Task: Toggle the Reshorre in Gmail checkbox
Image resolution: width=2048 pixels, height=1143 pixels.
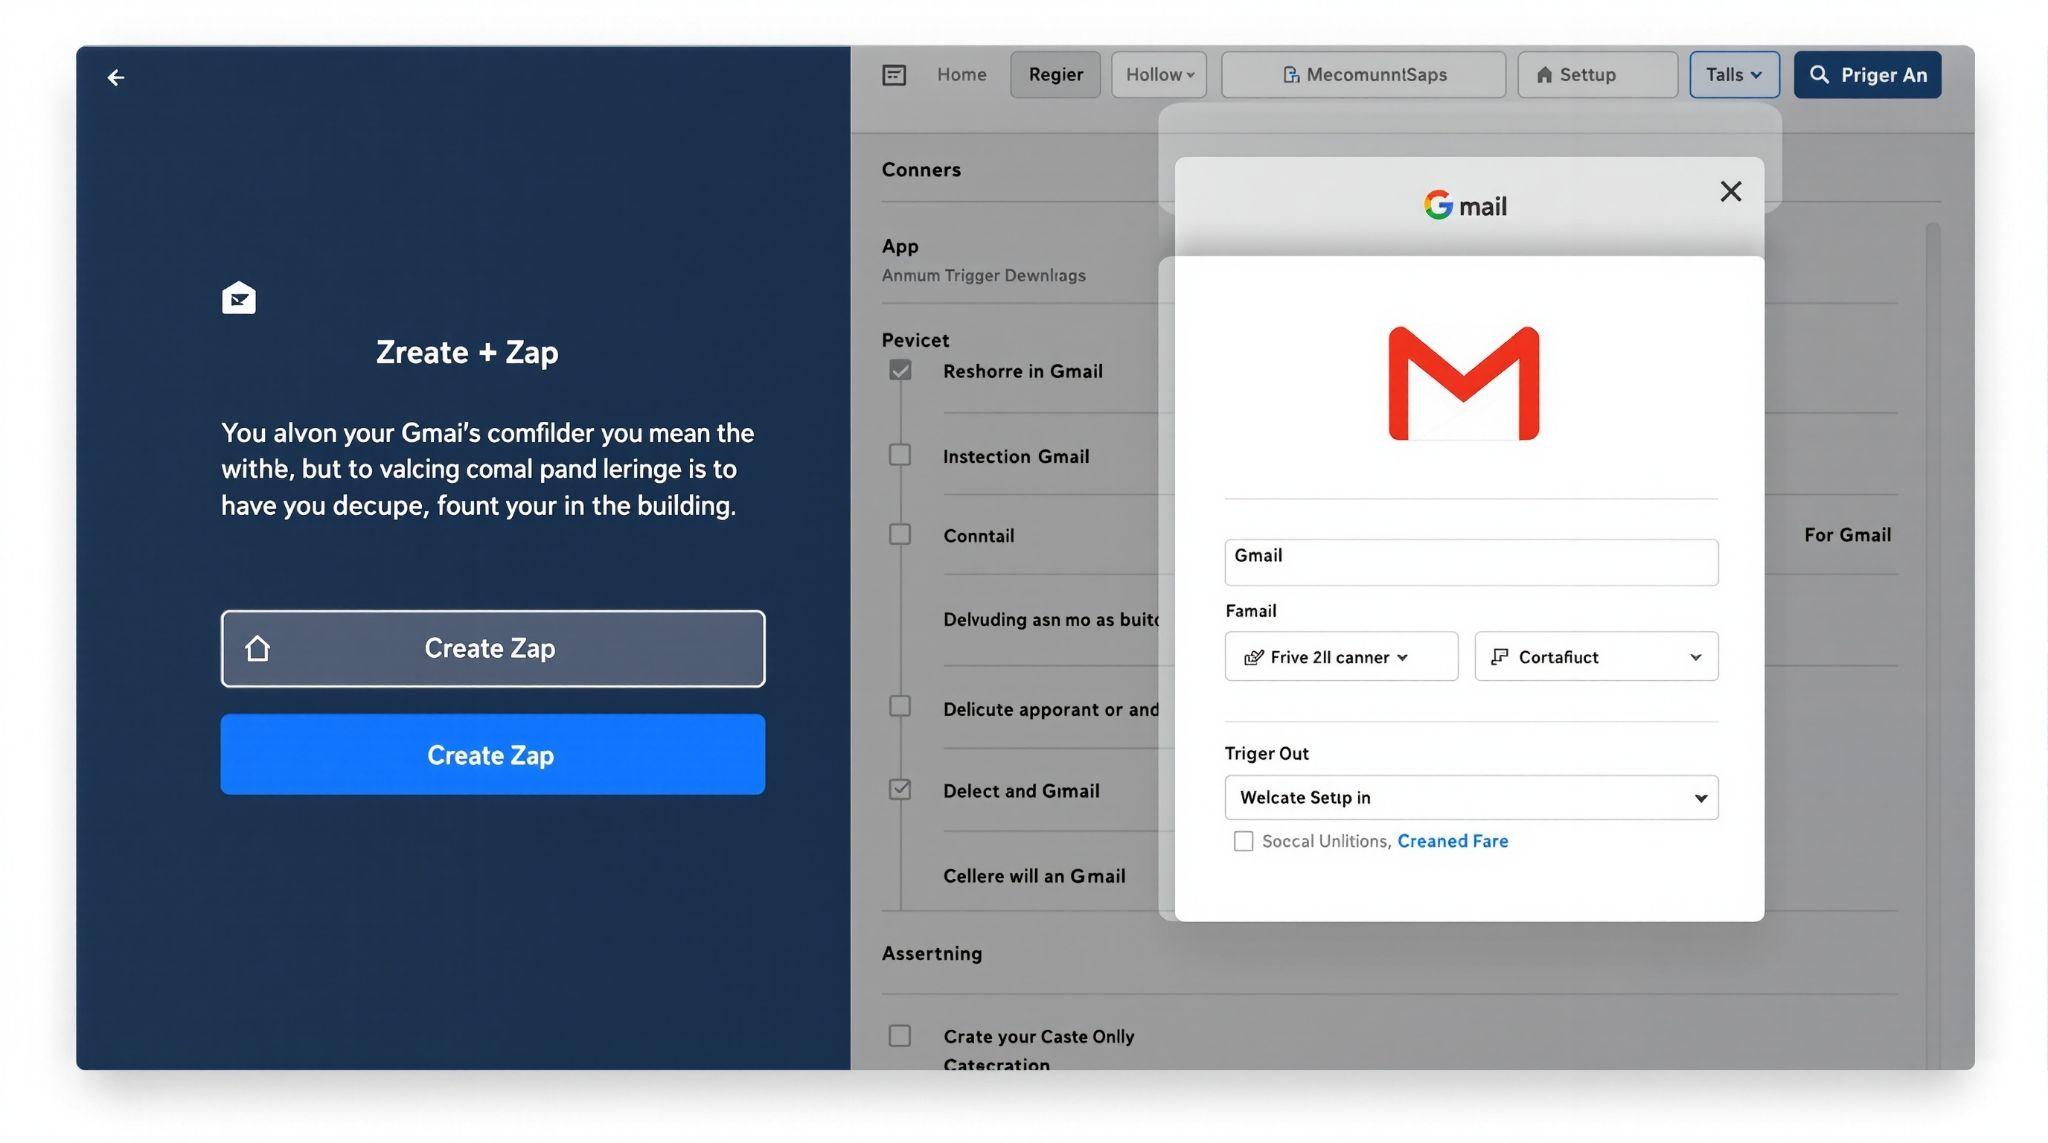Action: click(900, 371)
